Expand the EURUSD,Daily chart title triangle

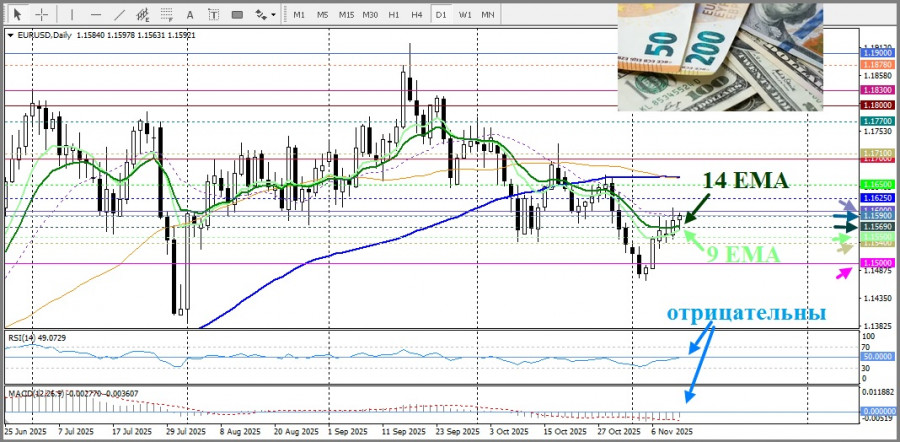[x=11, y=35]
